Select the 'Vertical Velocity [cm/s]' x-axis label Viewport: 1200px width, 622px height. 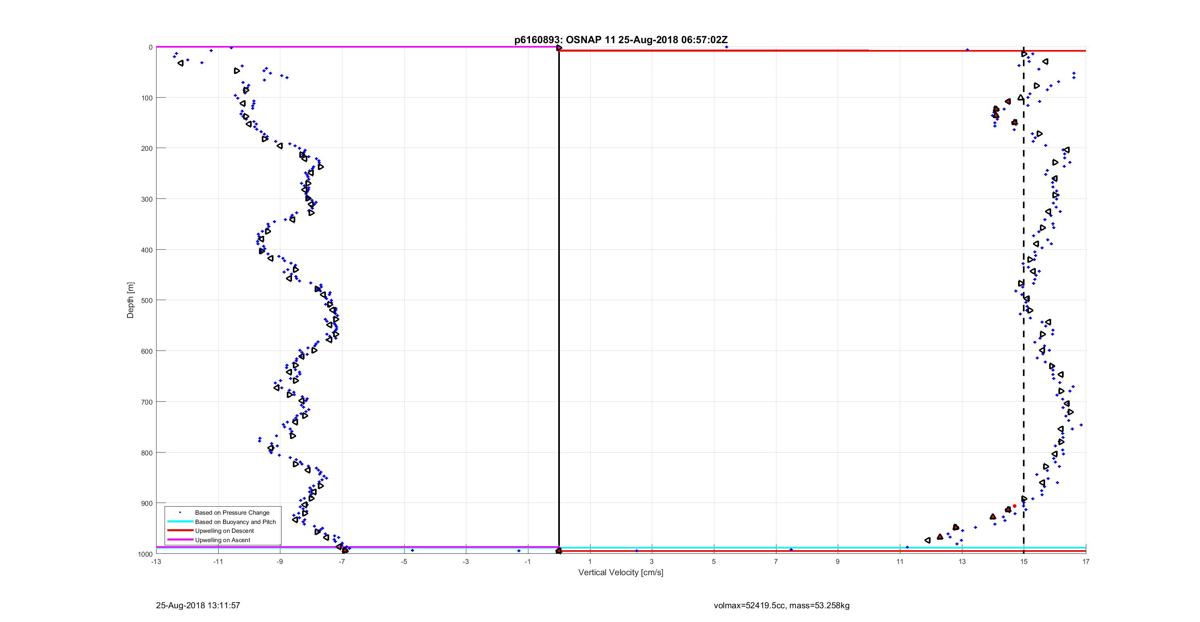pos(620,573)
